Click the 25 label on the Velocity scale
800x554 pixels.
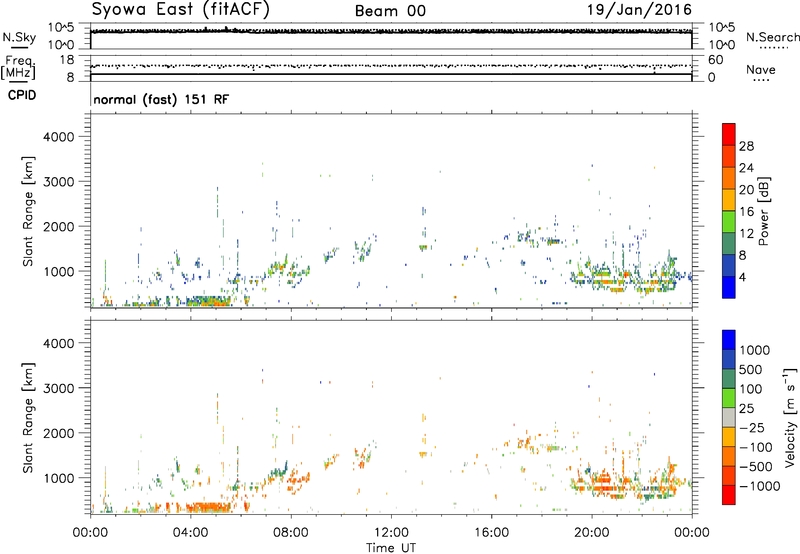(746, 409)
